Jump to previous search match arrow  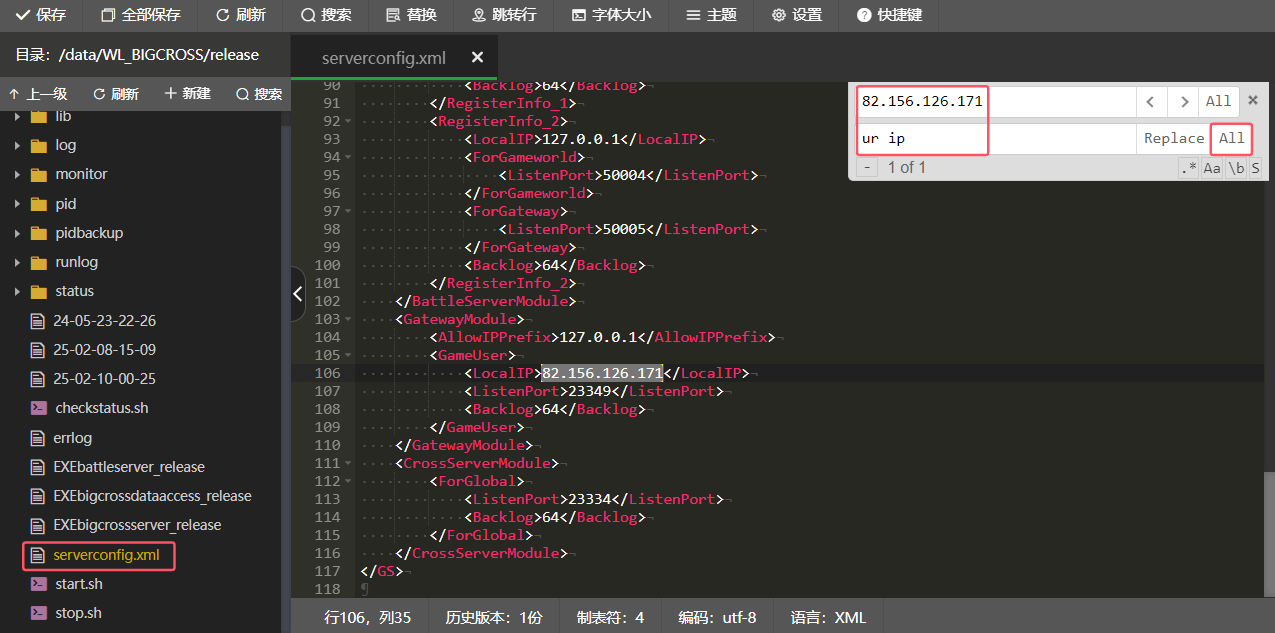(1151, 101)
